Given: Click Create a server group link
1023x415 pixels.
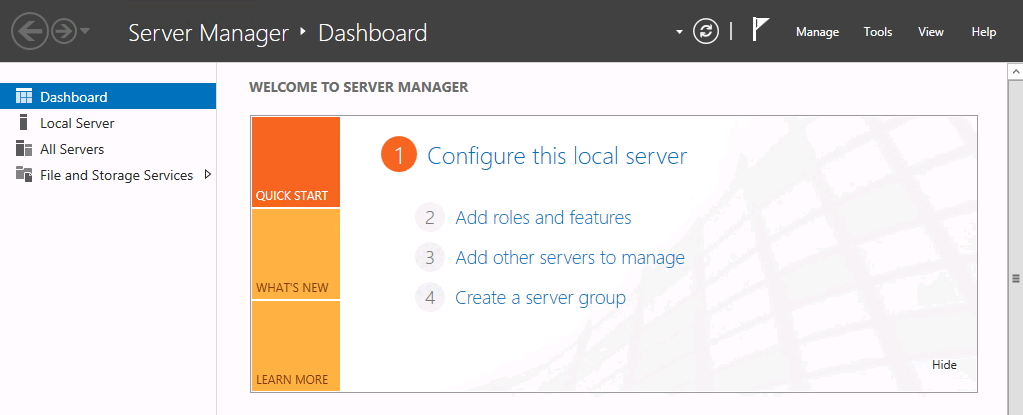Looking at the screenshot, I should pos(541,298).
